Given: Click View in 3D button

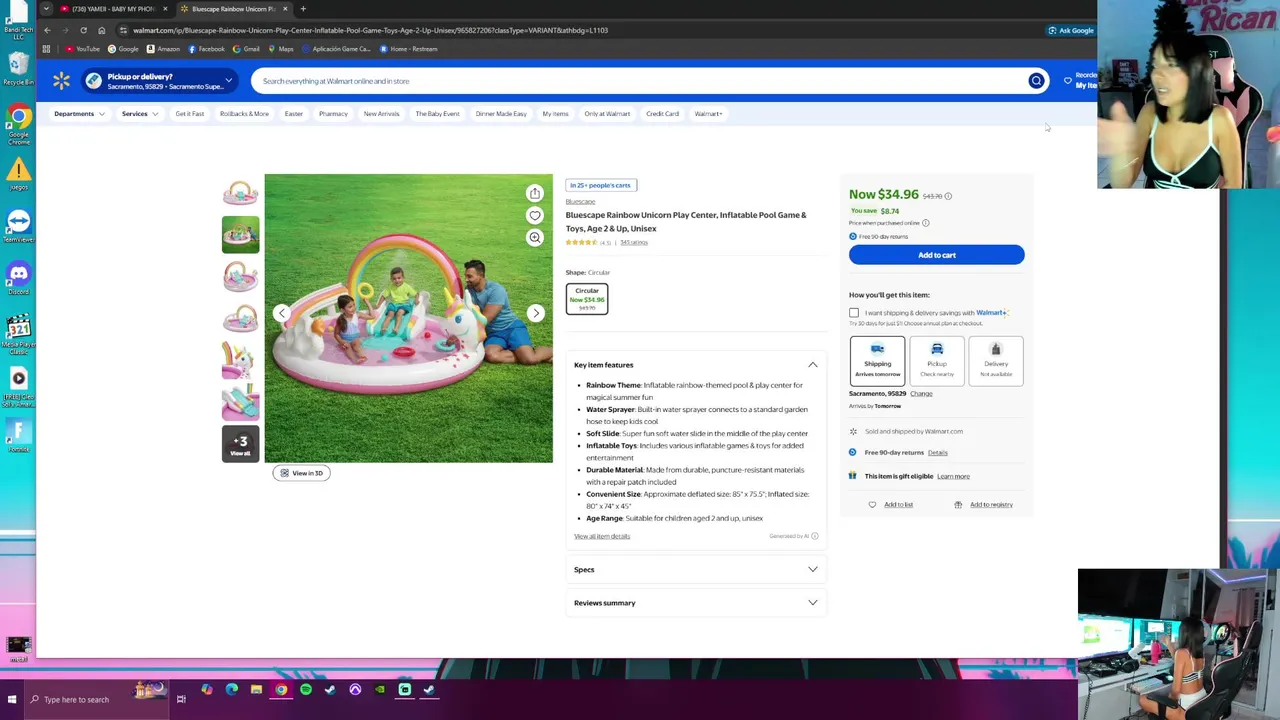Looking at the screenshot, I should [x=301, y=473].
